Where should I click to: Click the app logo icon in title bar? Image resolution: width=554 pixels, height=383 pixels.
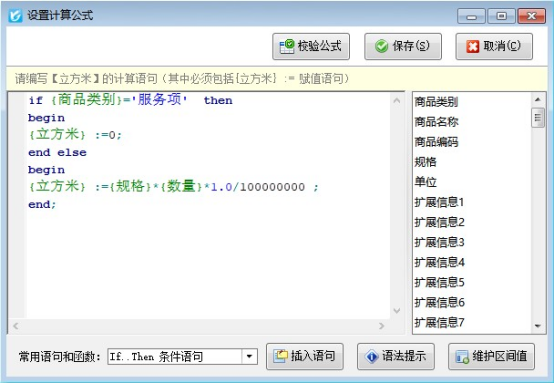click(16, 15)
